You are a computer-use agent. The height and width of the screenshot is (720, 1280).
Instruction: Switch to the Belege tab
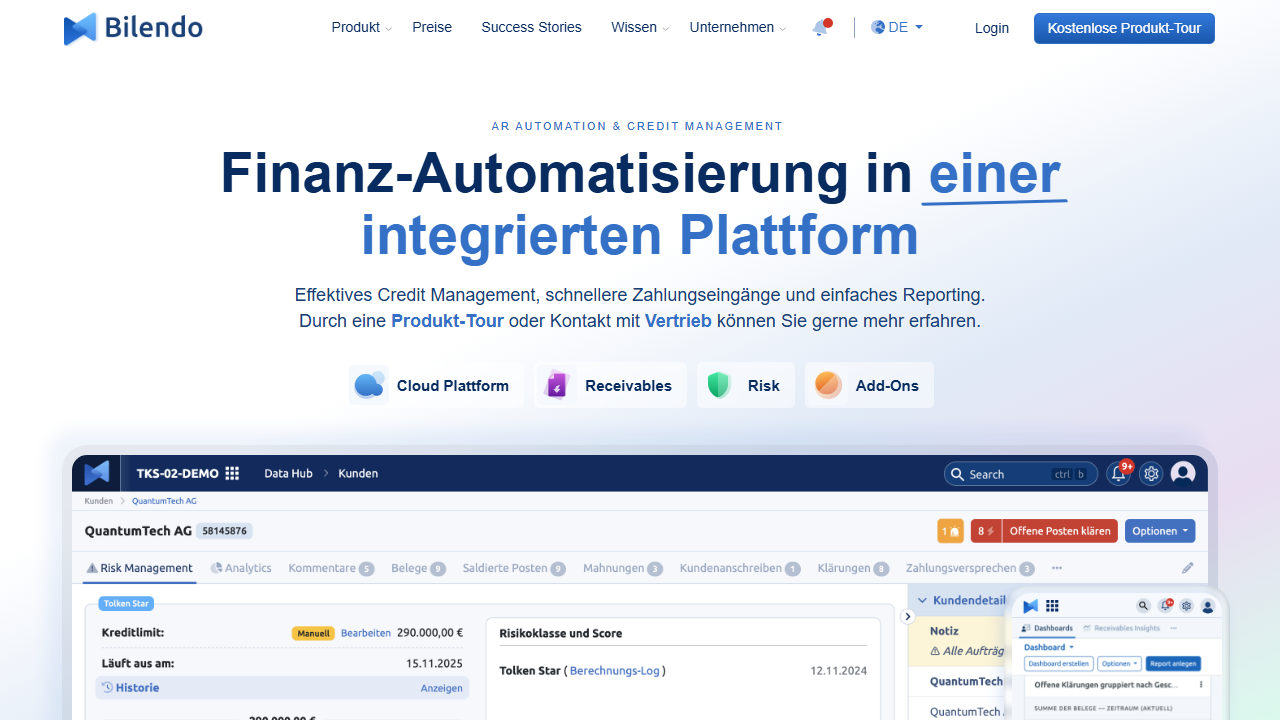[418, 568]
